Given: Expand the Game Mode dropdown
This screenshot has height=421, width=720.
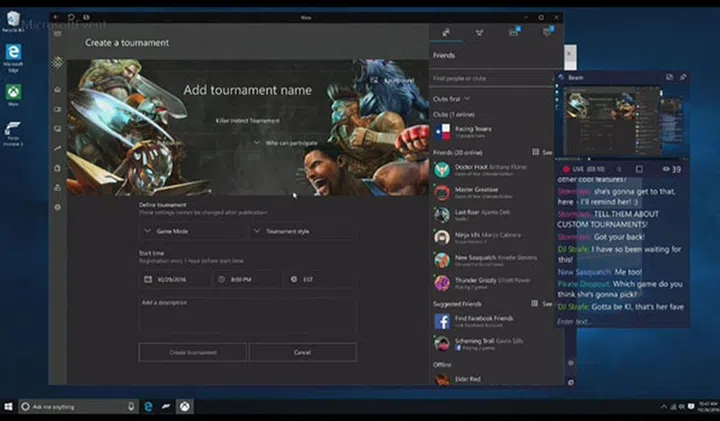Looking at the screenshot, I should click(x=192, y=231).
